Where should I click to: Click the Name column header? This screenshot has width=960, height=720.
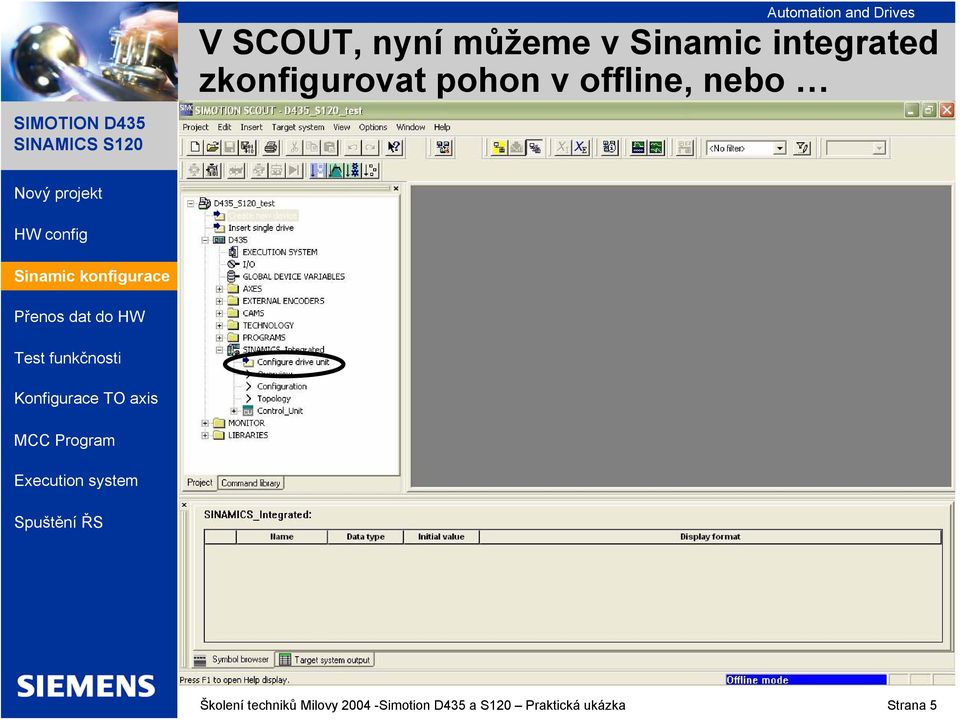282,537
